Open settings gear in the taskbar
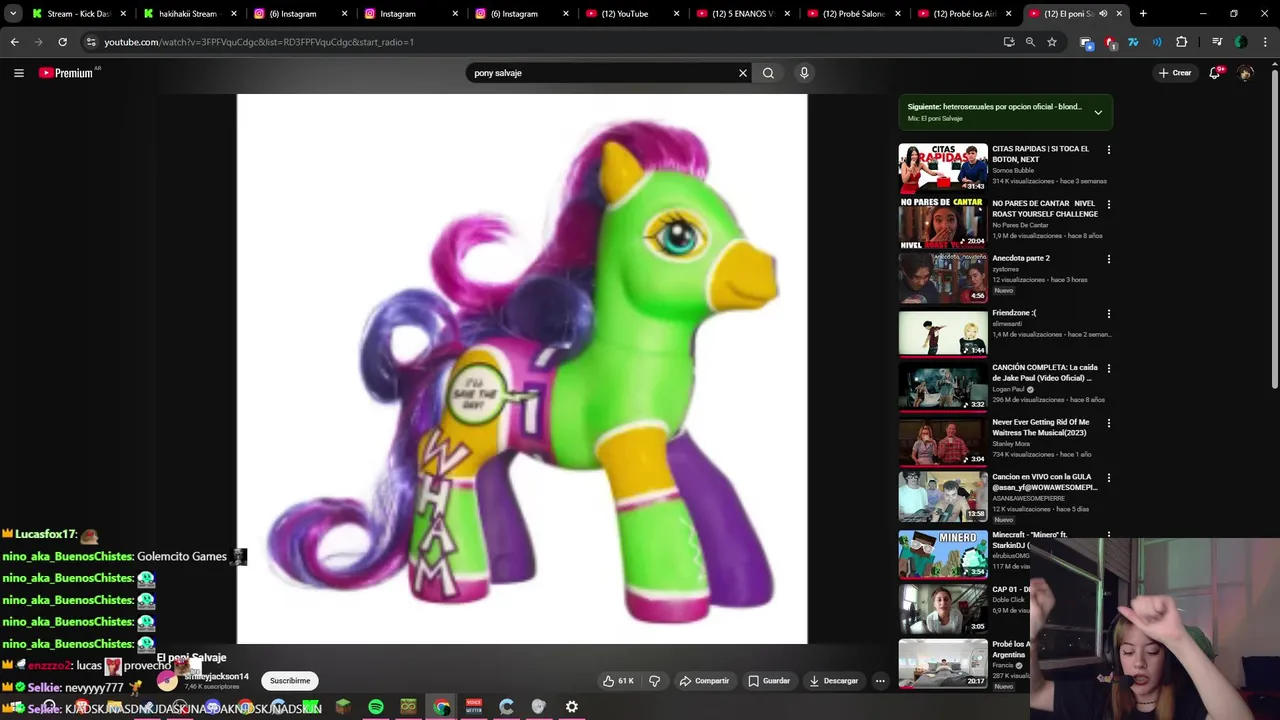Viewport: 1280px width, 720px height. (x=572, y=707)
